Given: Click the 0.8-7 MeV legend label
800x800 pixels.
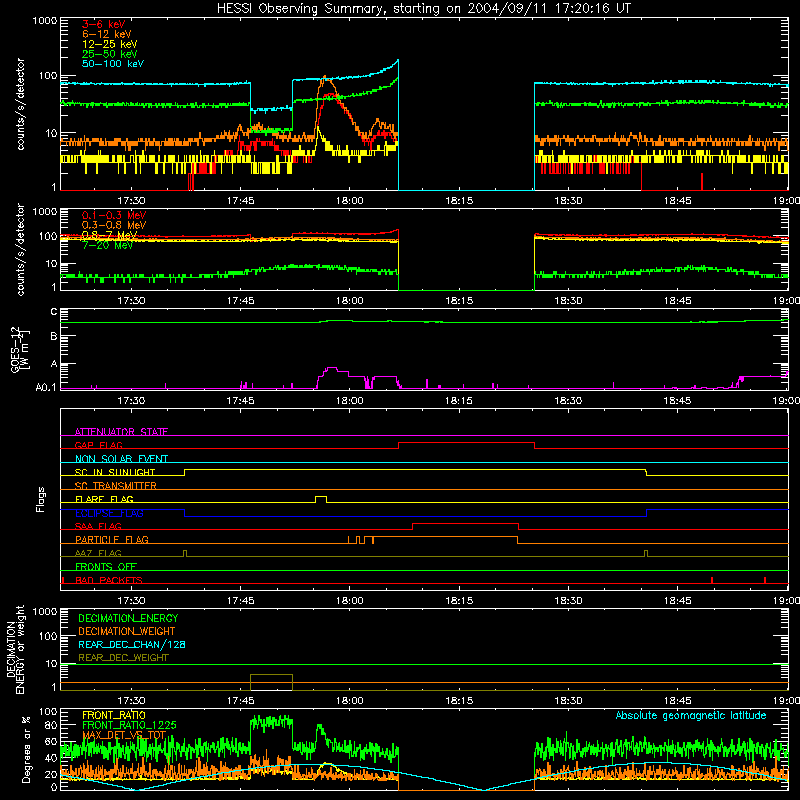Looking at the screenshot, I should coord(110,235).
